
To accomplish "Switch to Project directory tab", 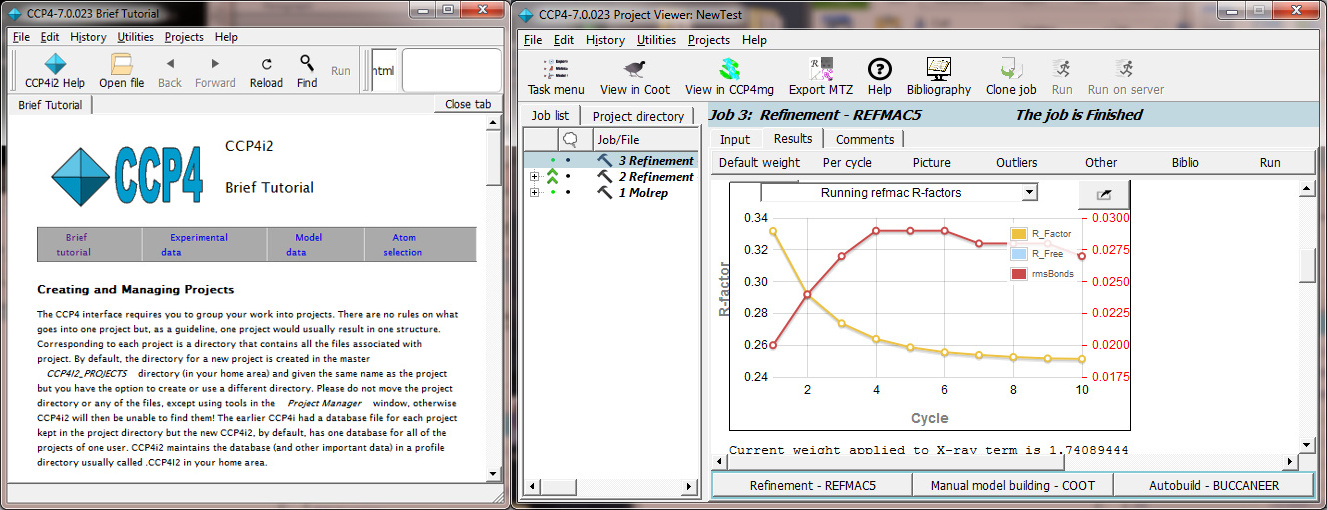I will click(638, 116).
